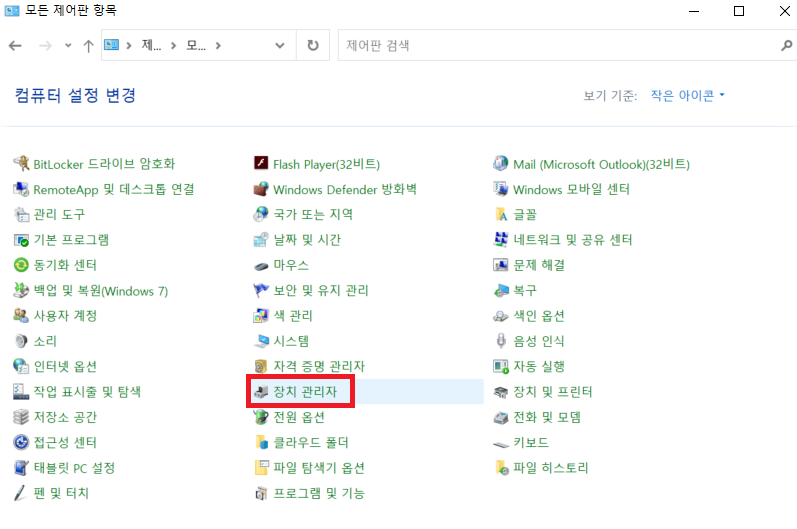Open the 자동 실행 icon
Image resolution: width=797 pixels, height=529 pixels.
(501, 366)
